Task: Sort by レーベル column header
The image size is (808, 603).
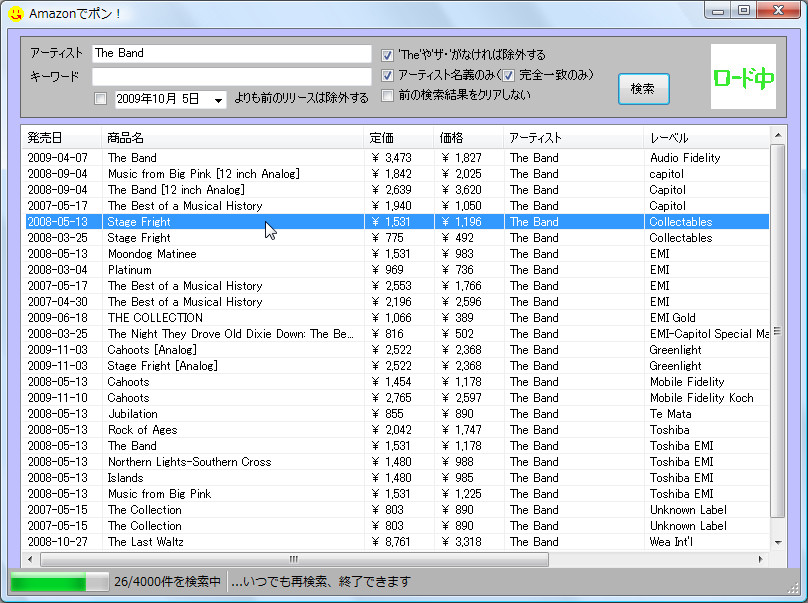Action: tap(706, 138)
